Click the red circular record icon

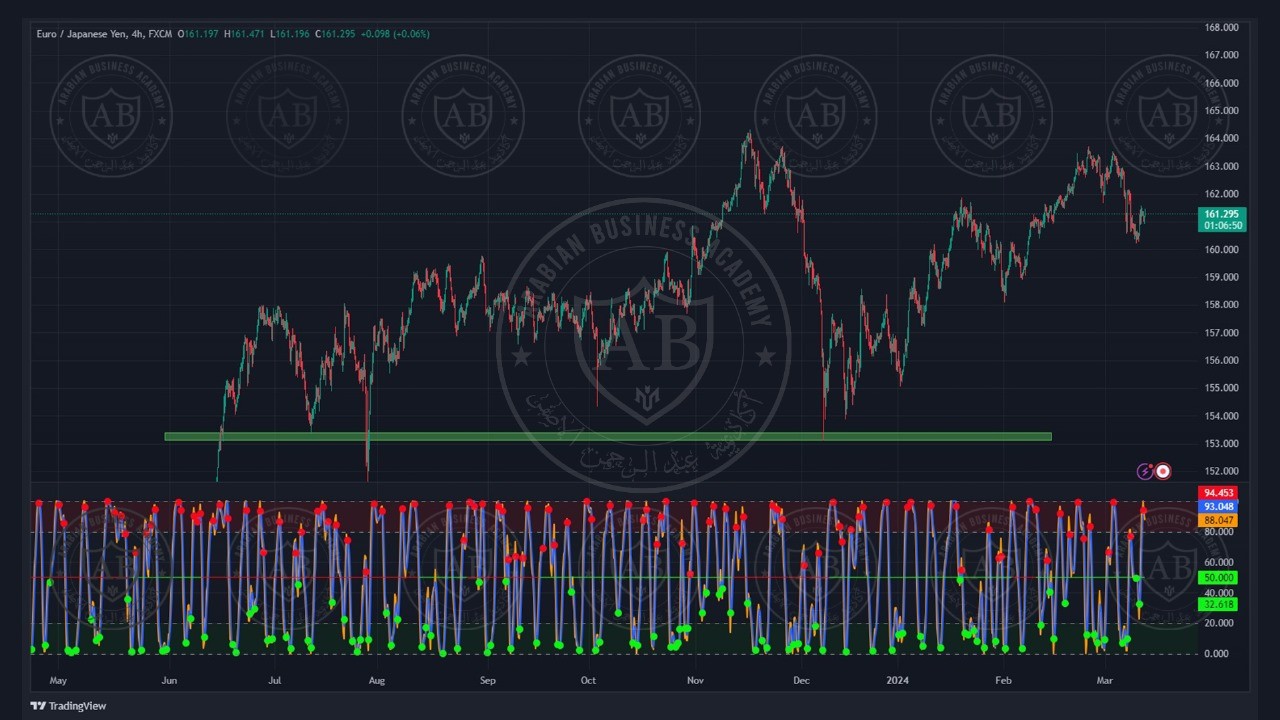coord(1162,471)
